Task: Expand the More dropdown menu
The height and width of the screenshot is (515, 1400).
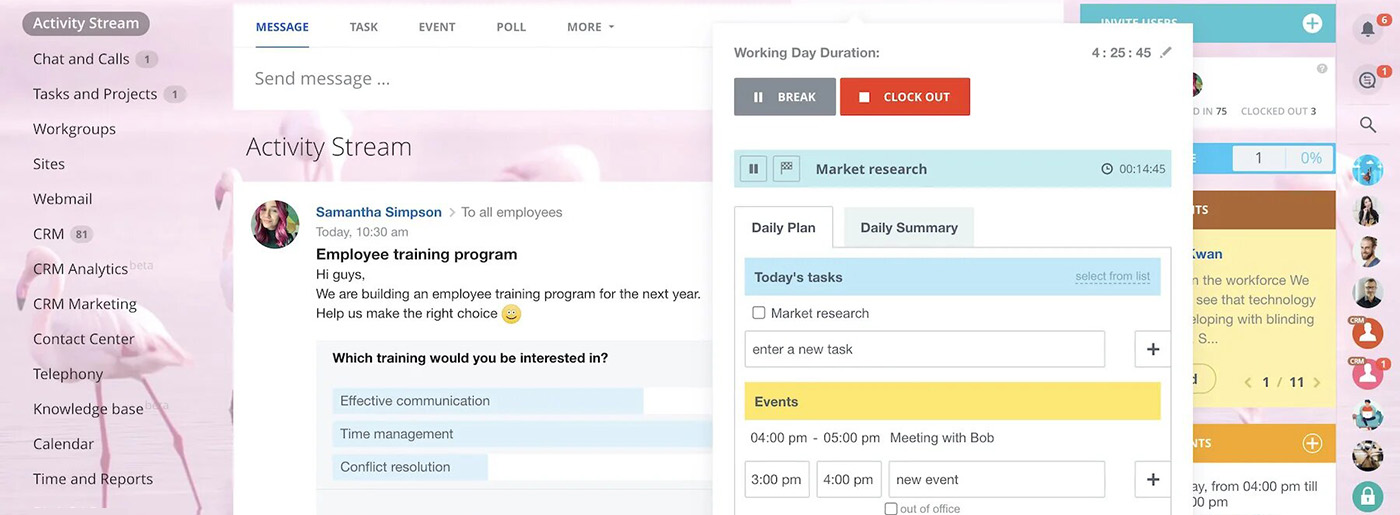Action: pos(590,27)
